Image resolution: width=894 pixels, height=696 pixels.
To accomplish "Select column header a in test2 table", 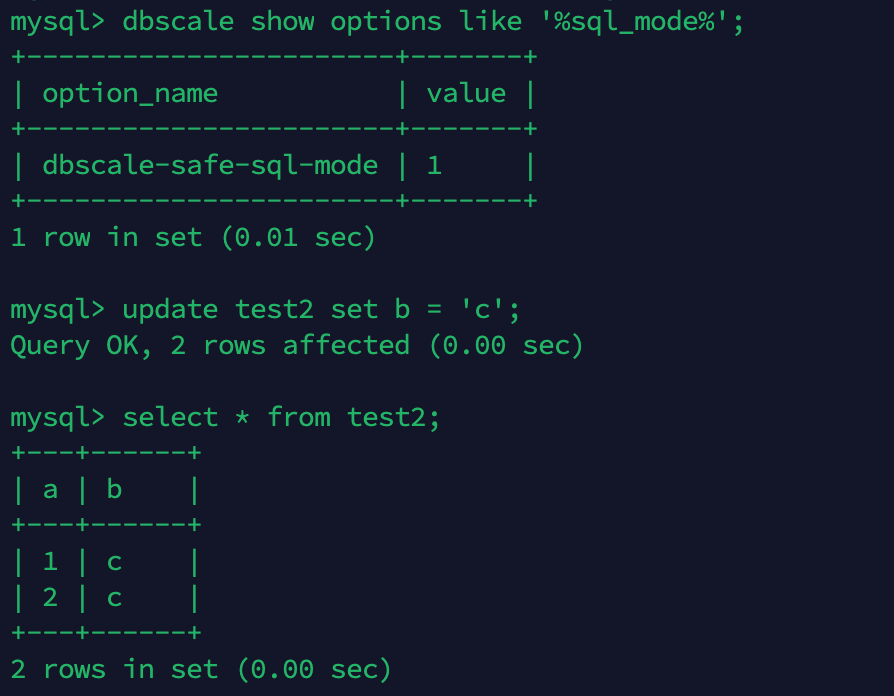I will 50,490.
